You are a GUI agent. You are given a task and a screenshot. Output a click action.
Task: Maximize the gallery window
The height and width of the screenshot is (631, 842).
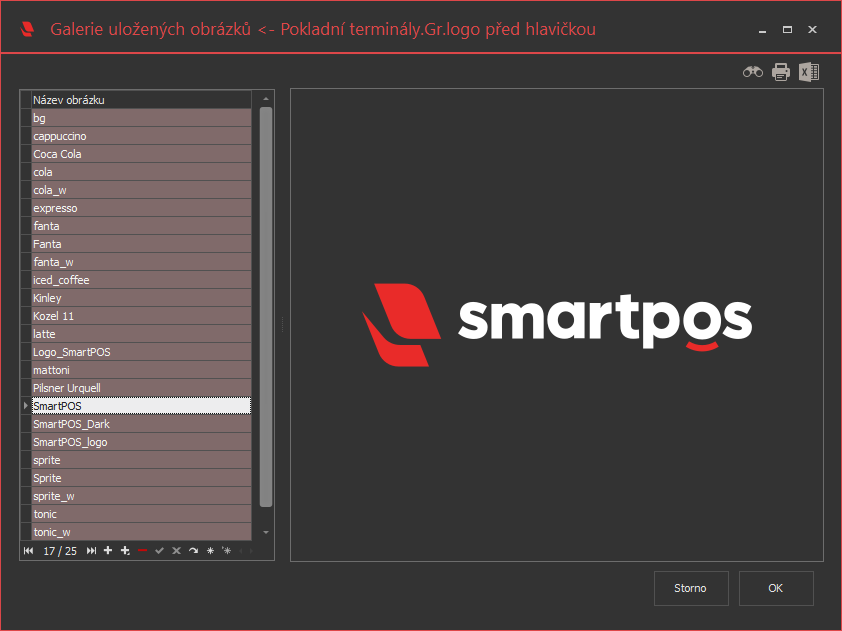click(x=787, y=30)
